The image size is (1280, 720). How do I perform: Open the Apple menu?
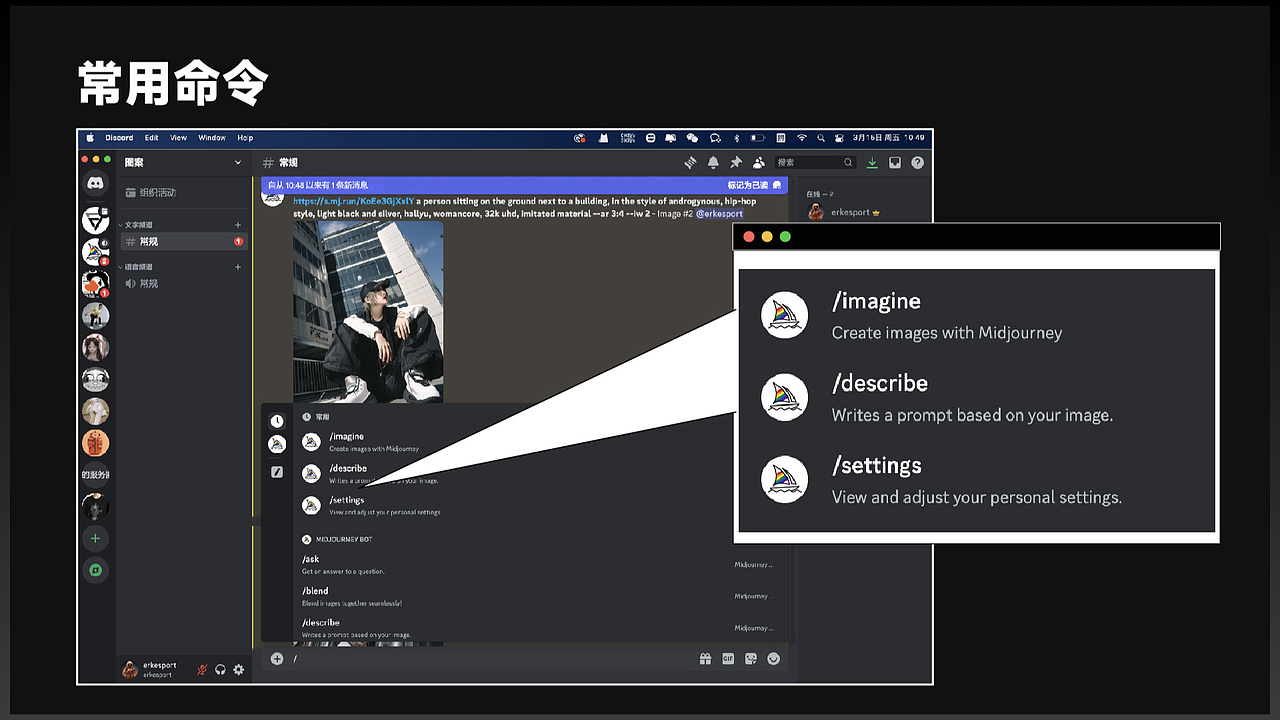tap(90, 137)
